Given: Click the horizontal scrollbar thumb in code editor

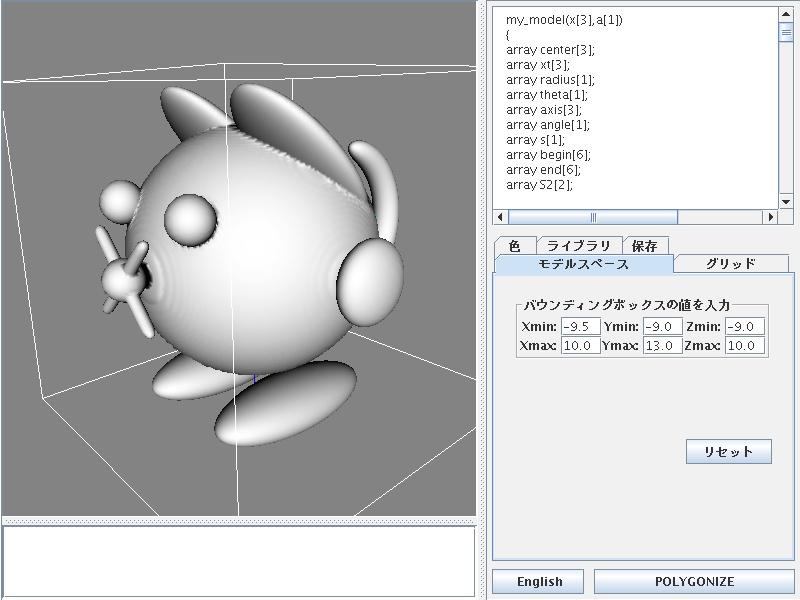Looking at the screenshot, I should pyautogui.click(x=593, y=217).
